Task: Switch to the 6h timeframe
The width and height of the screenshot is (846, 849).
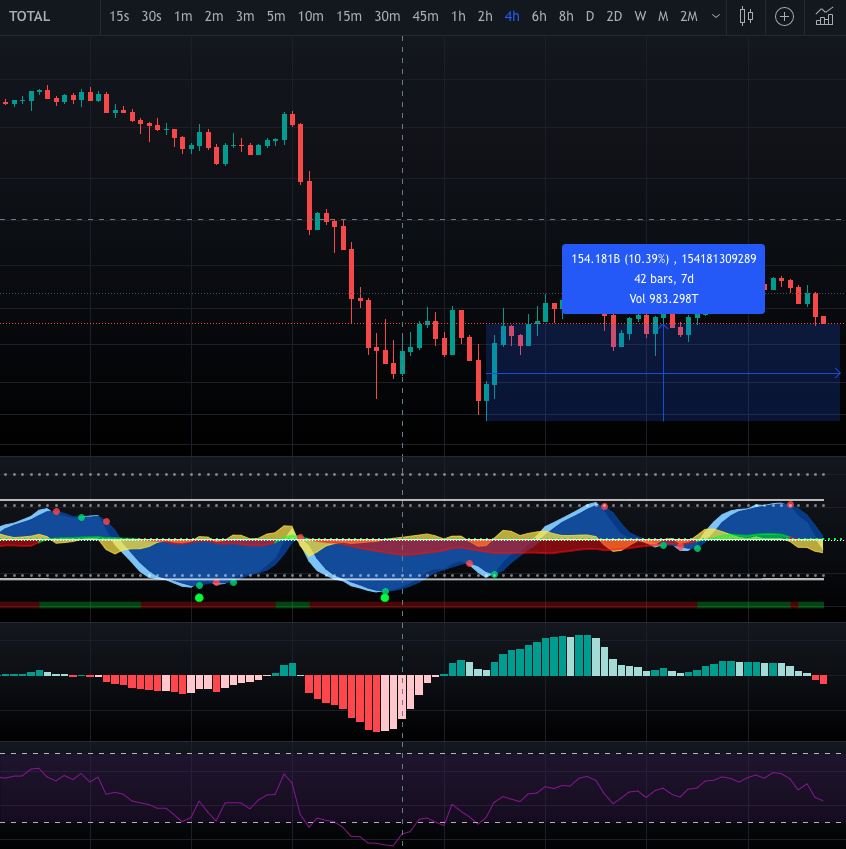Action: click(539, 16)
